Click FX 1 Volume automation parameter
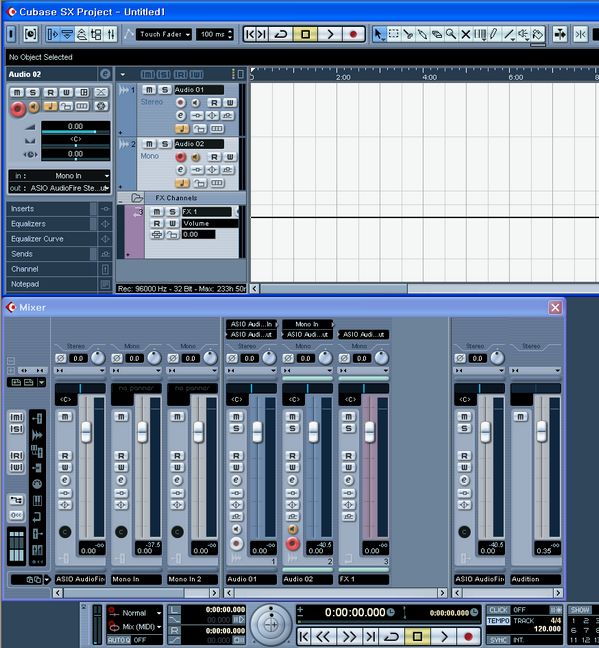The height and width of the screenshot is (648, 599). 210,224
